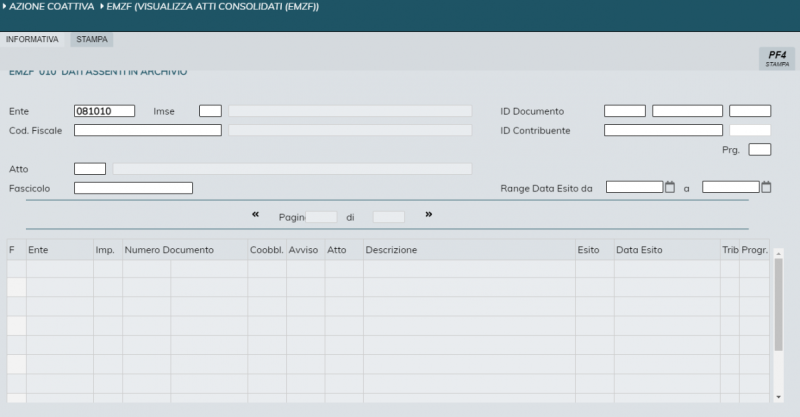The image size is (800, 417).
Task: Click the Imse input field
Action: coord(210,111)
